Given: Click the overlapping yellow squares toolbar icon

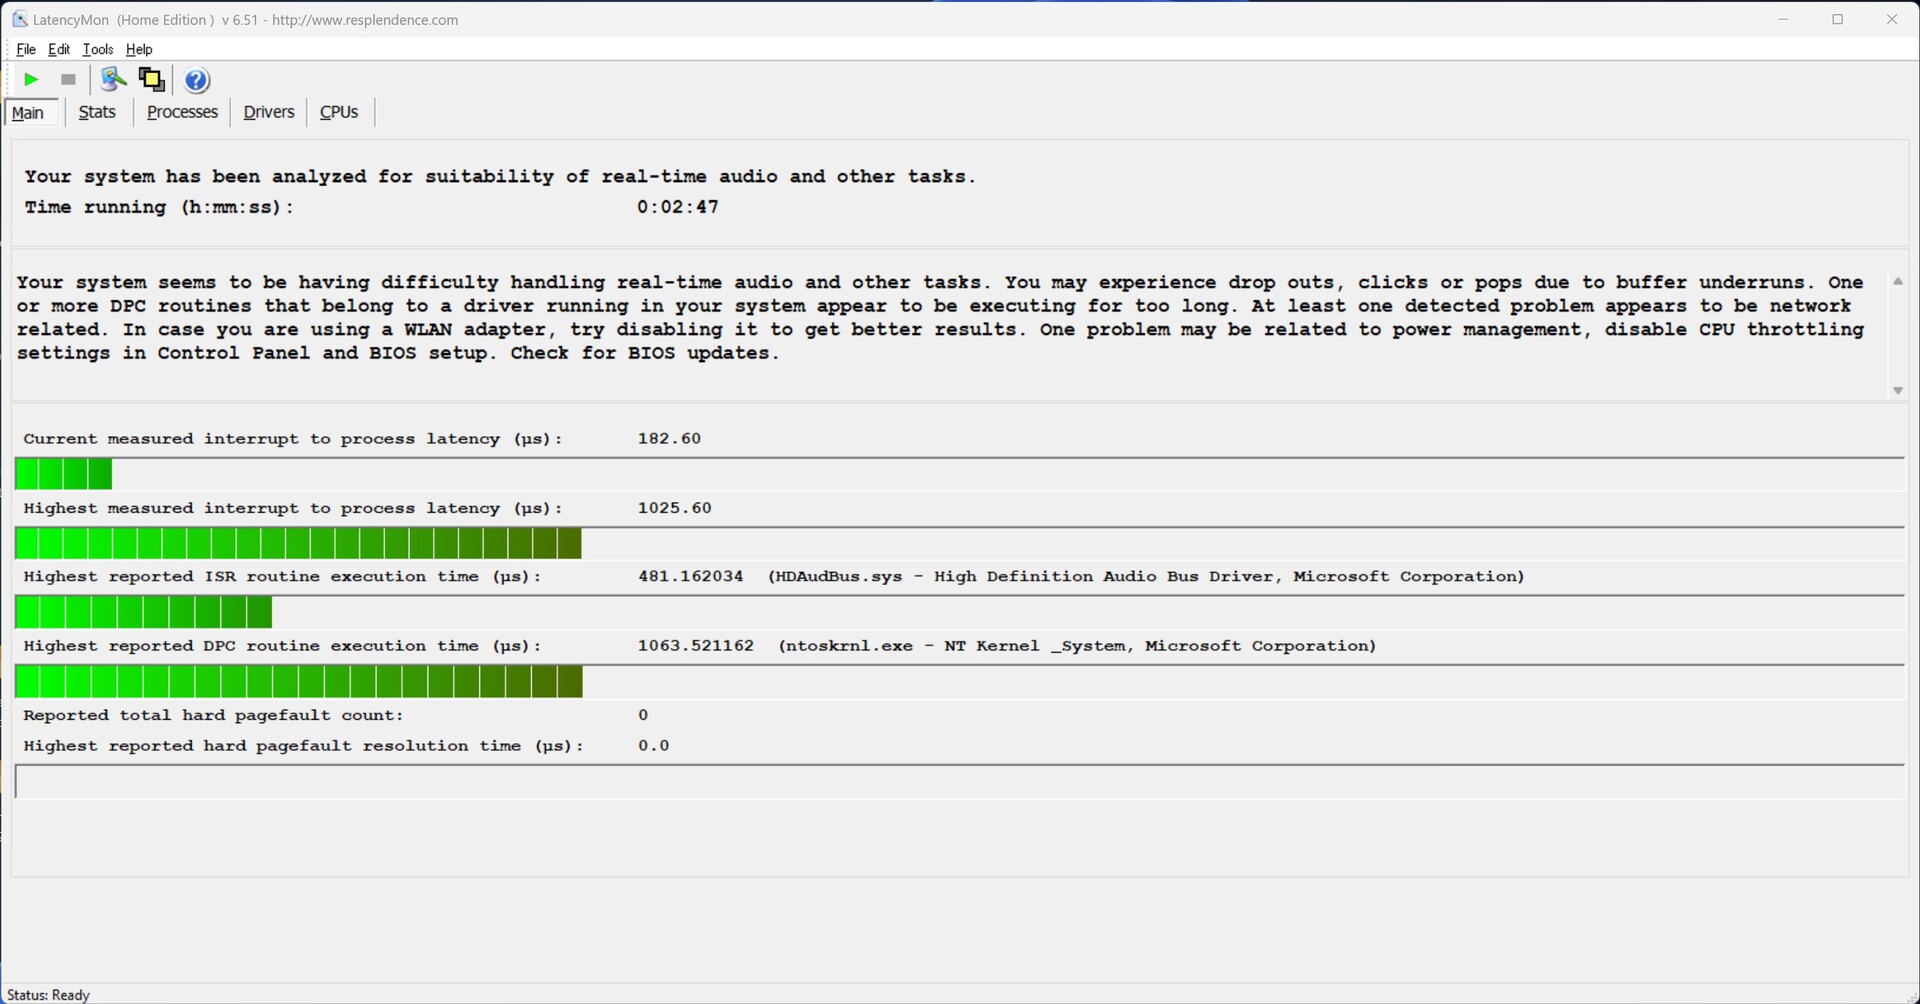Looking at the screenshot, I should 152,80.
